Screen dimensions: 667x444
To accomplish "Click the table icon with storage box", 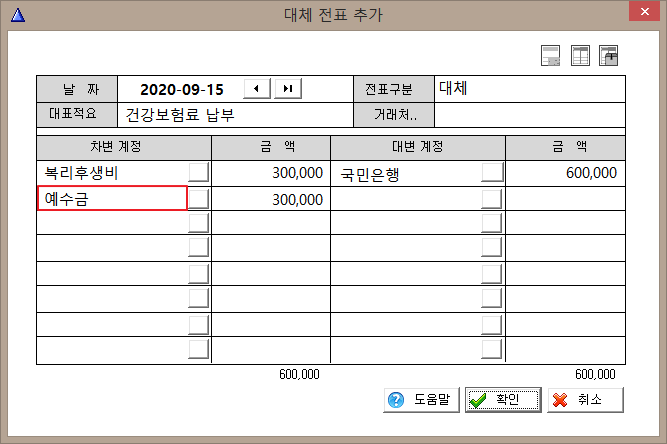I will coord(608,56).
